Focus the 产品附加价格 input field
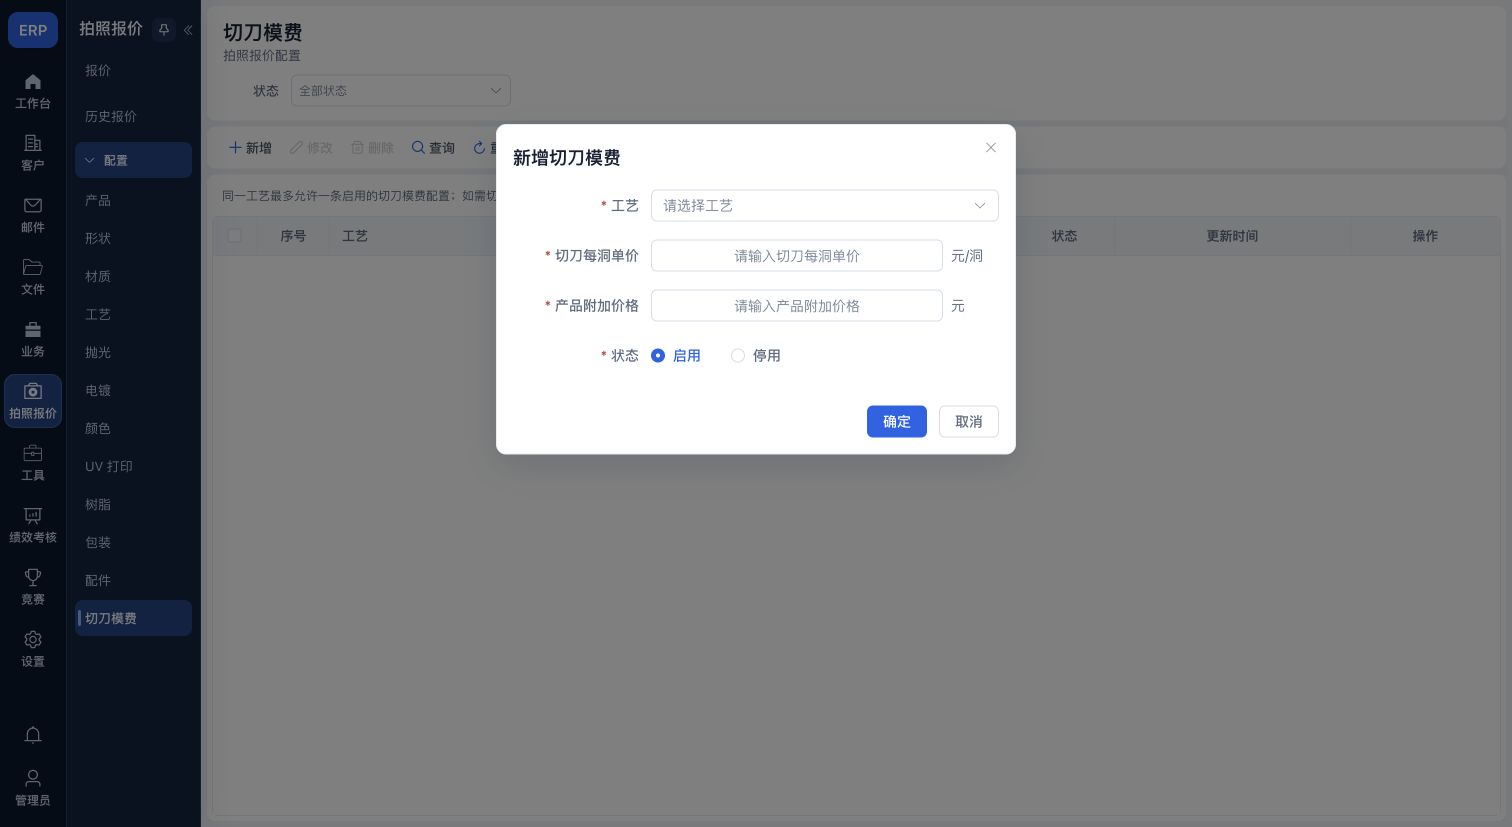The width and height of the screenshot is (1512, 827). click(x=797, y=306)
